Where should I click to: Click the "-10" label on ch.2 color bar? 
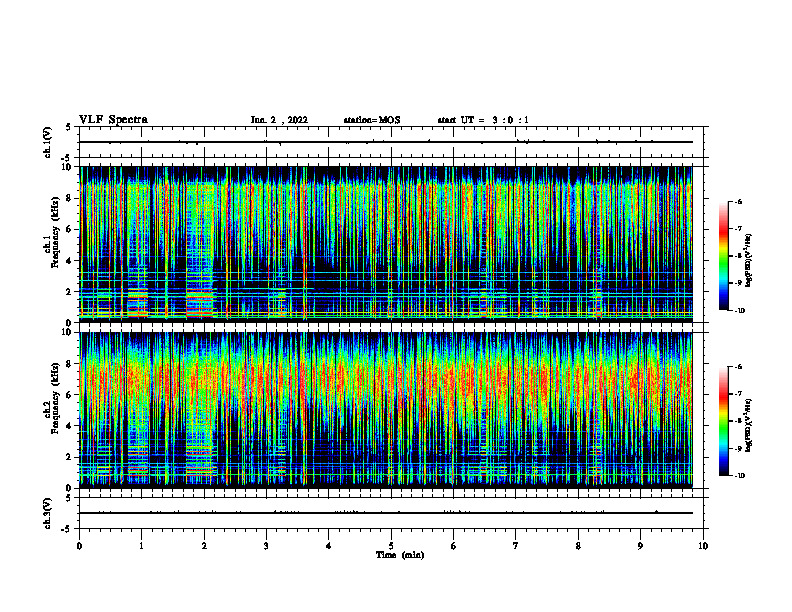tap(739, 476)
